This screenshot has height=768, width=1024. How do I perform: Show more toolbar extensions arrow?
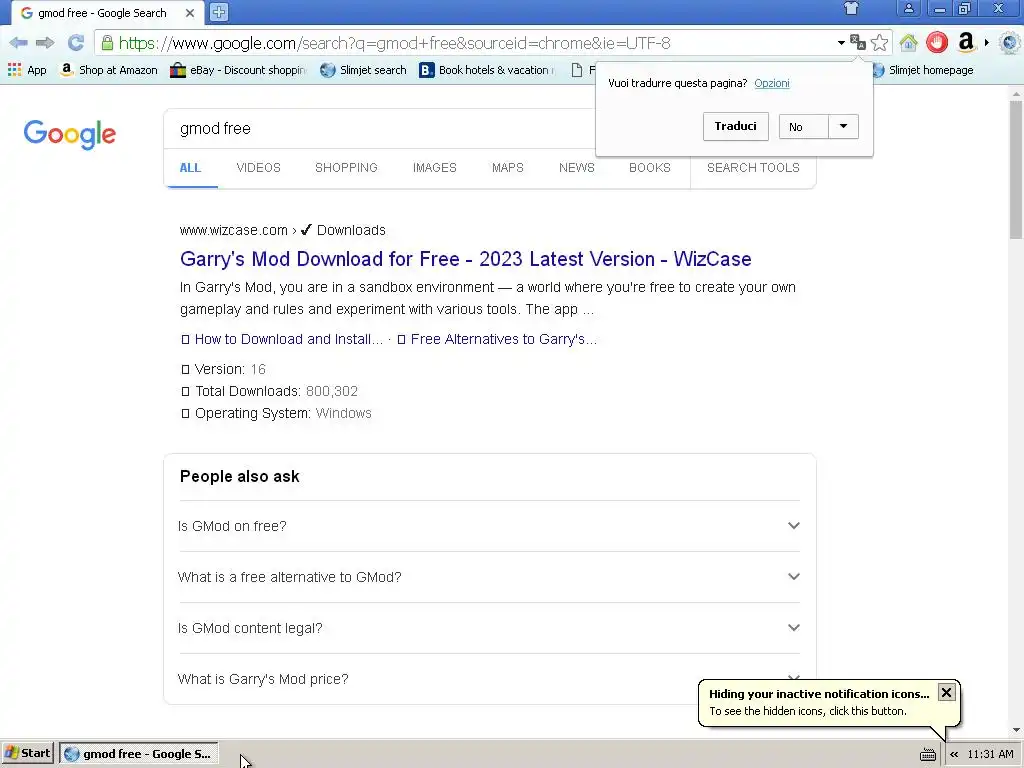987,43
